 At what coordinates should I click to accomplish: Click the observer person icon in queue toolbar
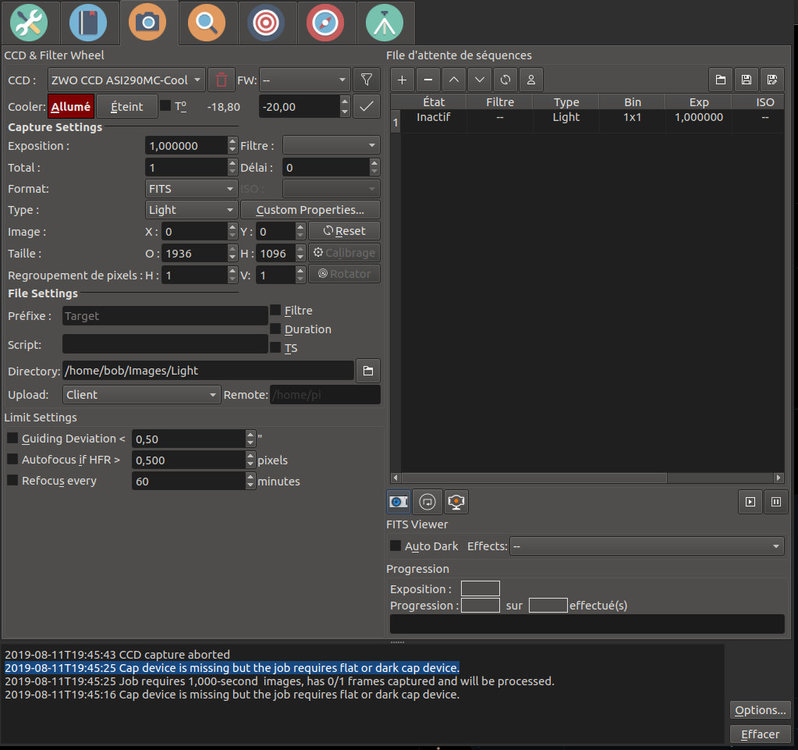(x=531, y=80)
